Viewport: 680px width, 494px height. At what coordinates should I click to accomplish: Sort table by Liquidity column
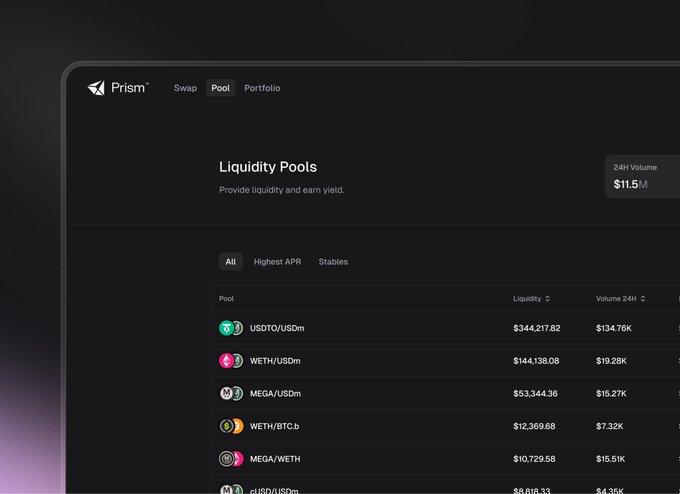[531, 298]
